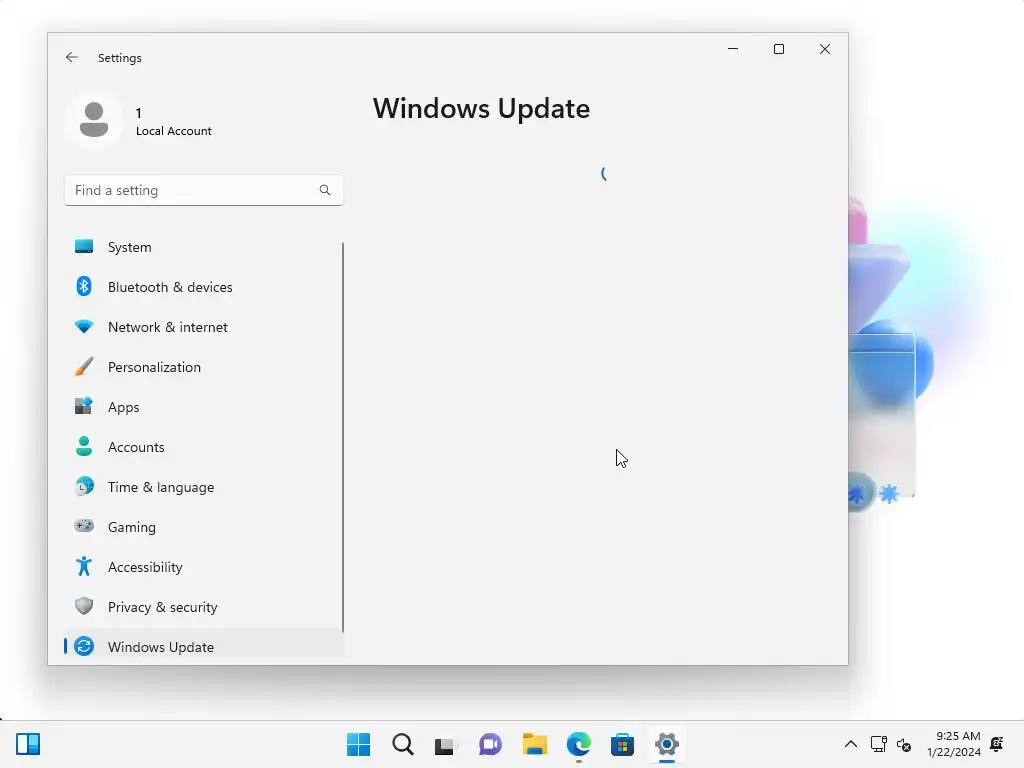
Task: Click the System monitor icon
Action: pyautogui.click(x=84, y=246)
